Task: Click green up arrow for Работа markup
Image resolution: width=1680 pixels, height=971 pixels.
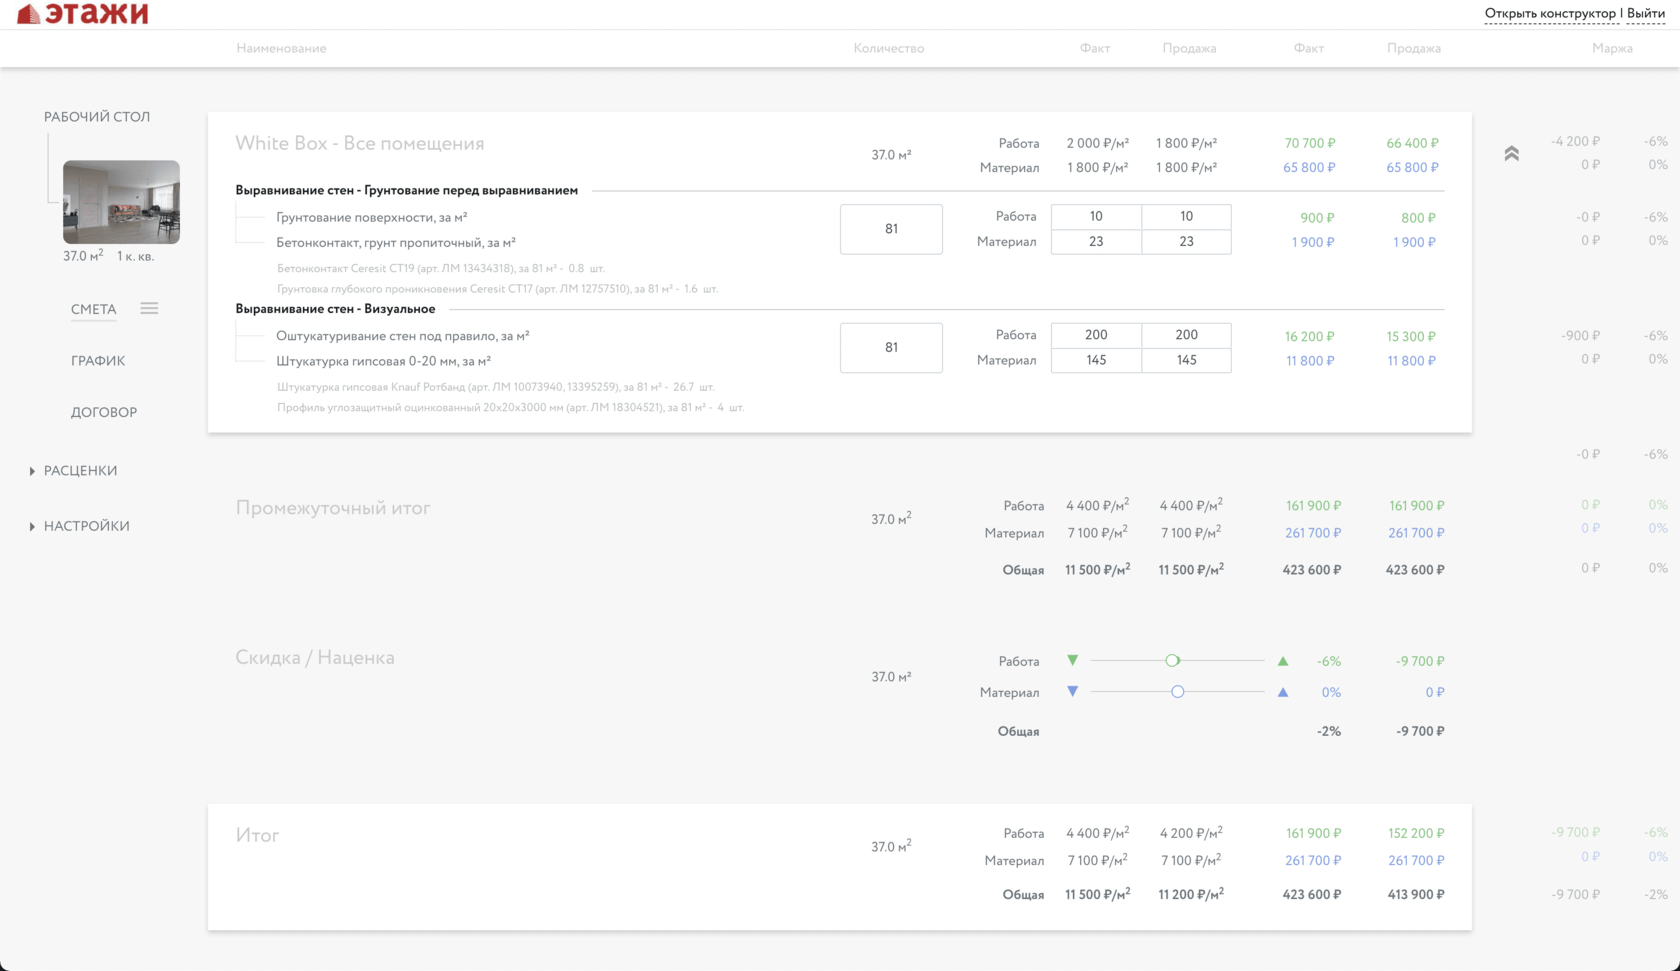Action: tap(1283, 661)
